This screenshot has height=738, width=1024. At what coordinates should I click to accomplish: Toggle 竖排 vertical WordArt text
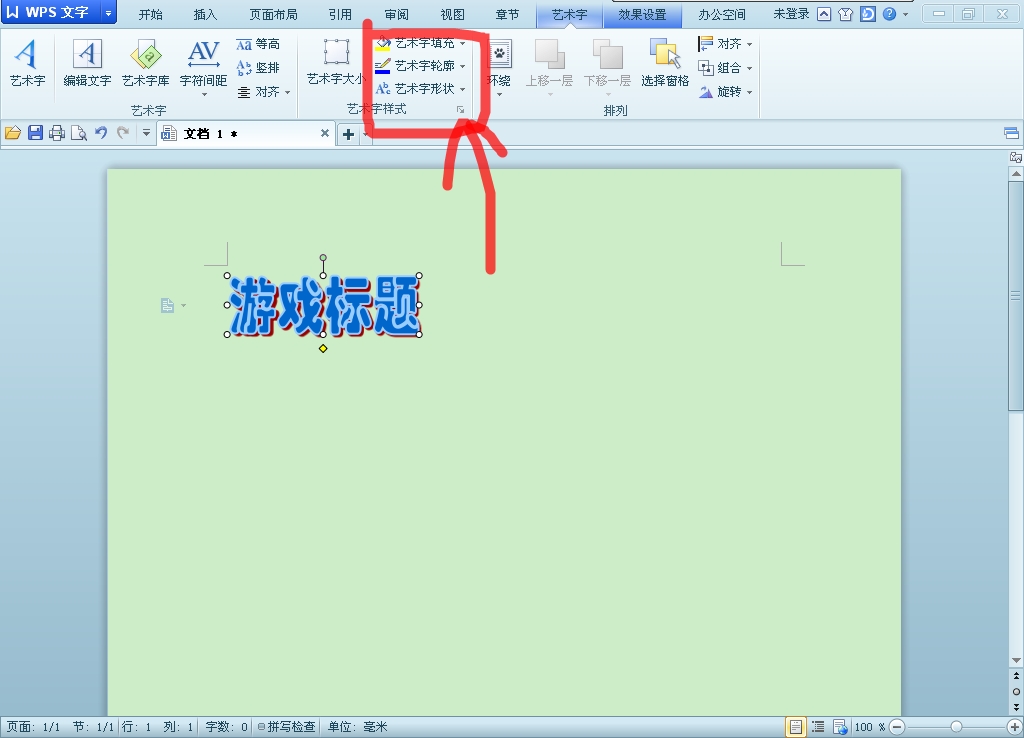pos(258,68)
